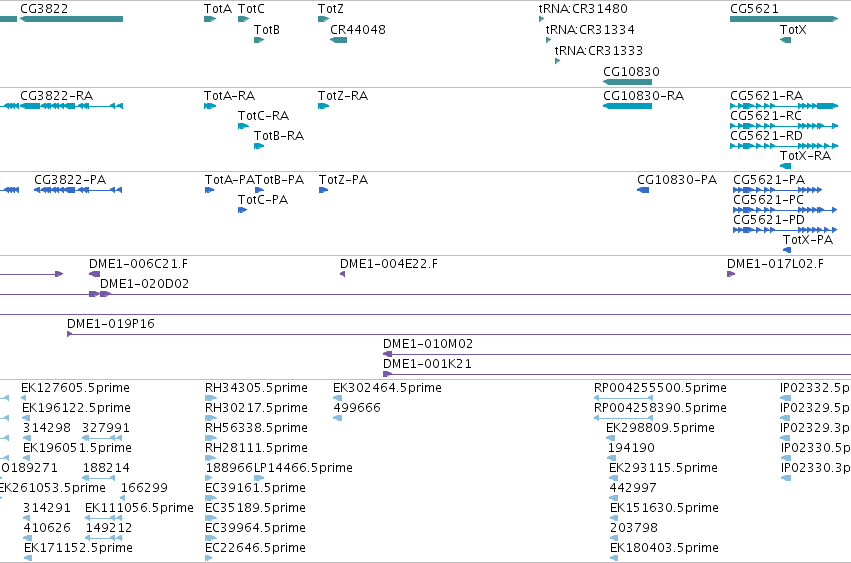851x563 pixels.
Task: Open the CG5621-RD transcript
Action: 784,146
